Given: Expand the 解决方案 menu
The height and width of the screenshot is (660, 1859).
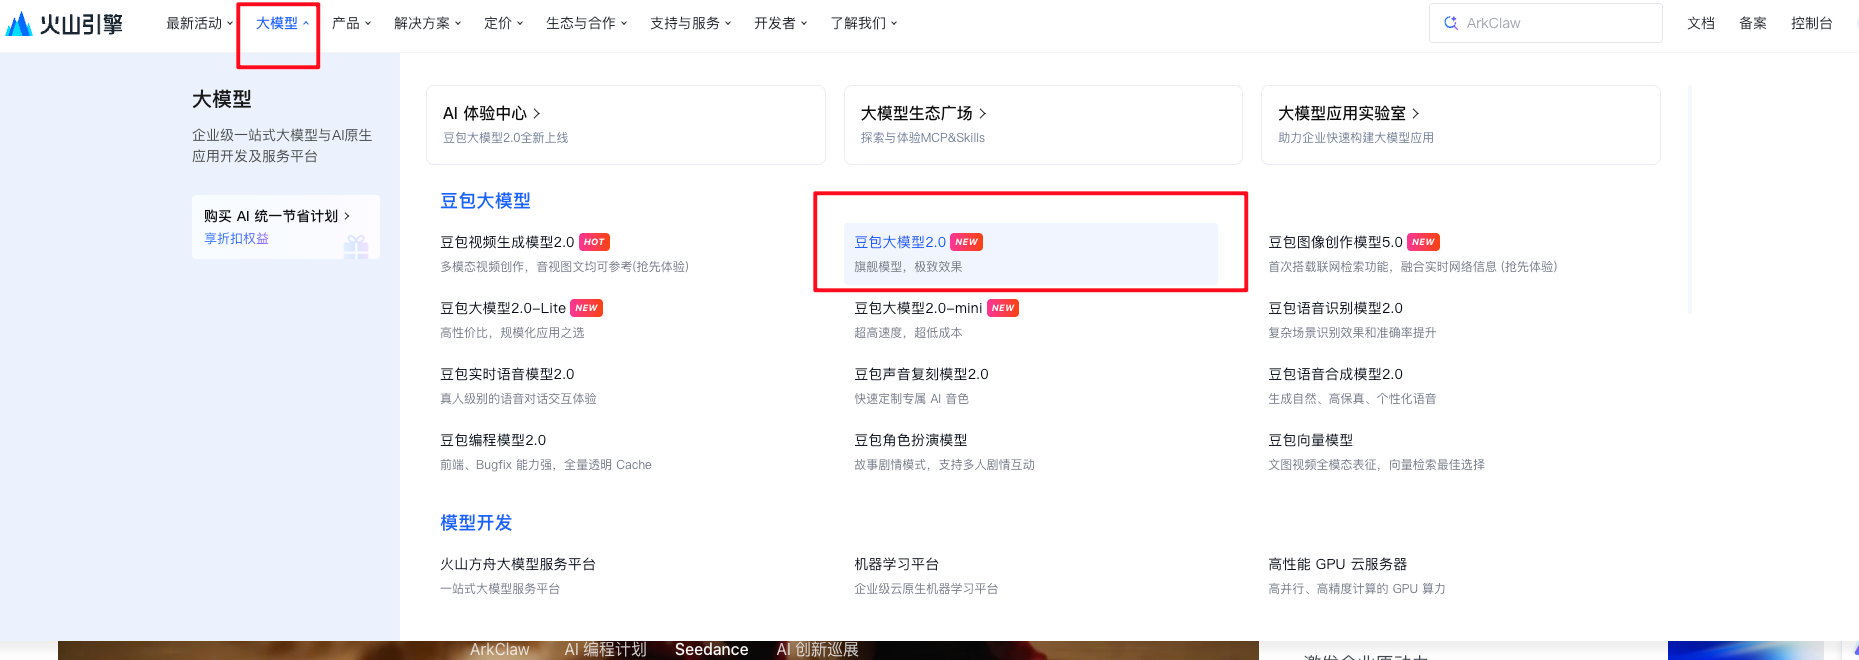Looking at the screenshot, I should point(427,23).
